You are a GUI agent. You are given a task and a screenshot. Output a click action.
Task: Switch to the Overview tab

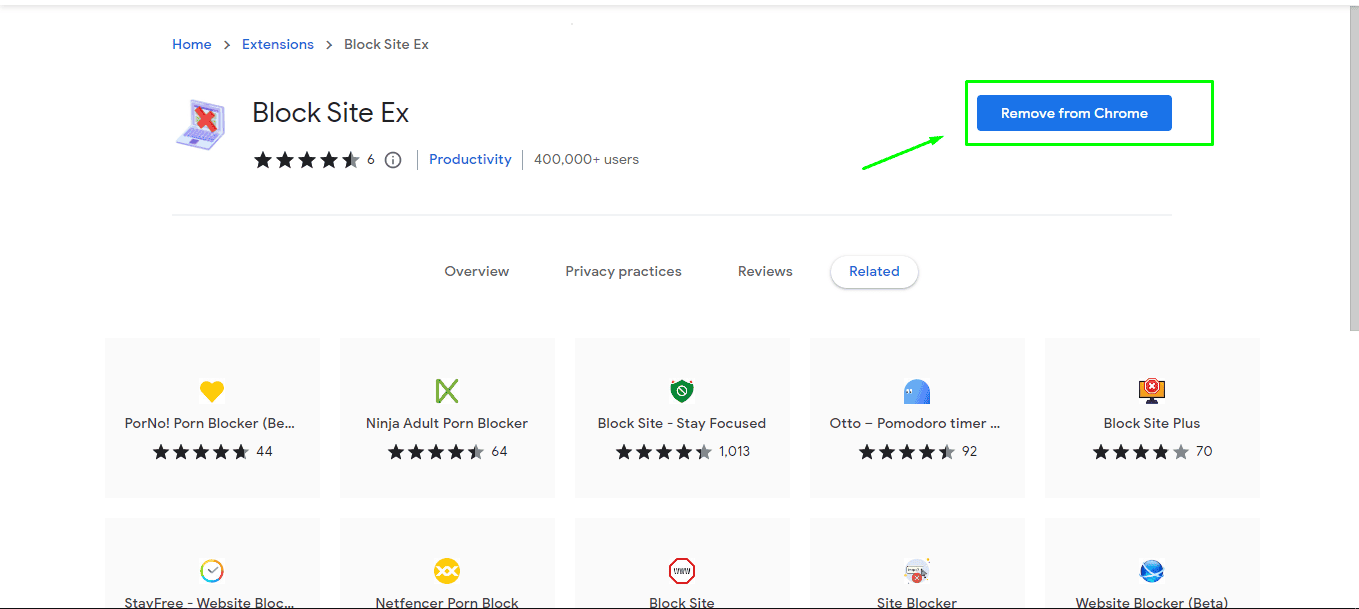477,271
